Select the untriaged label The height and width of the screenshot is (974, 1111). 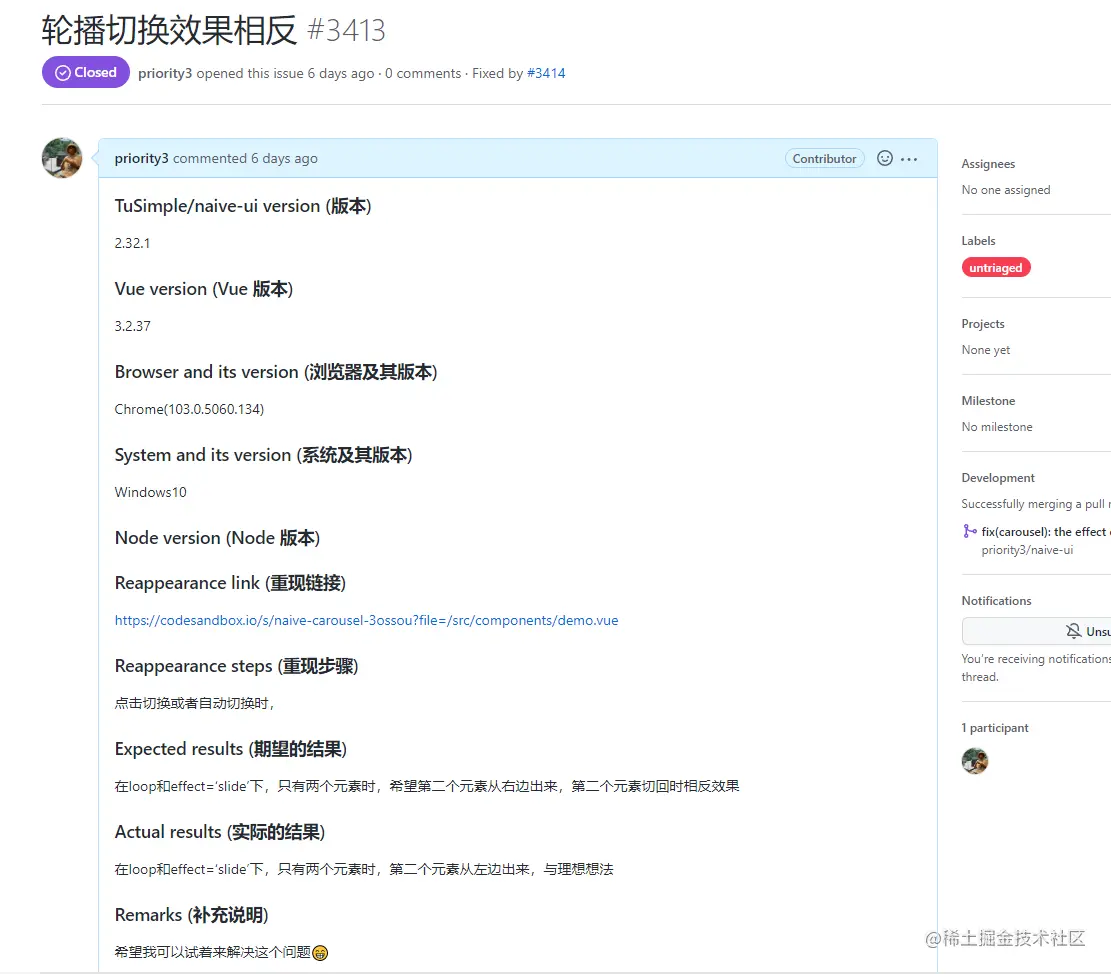(x=996, y=267)
